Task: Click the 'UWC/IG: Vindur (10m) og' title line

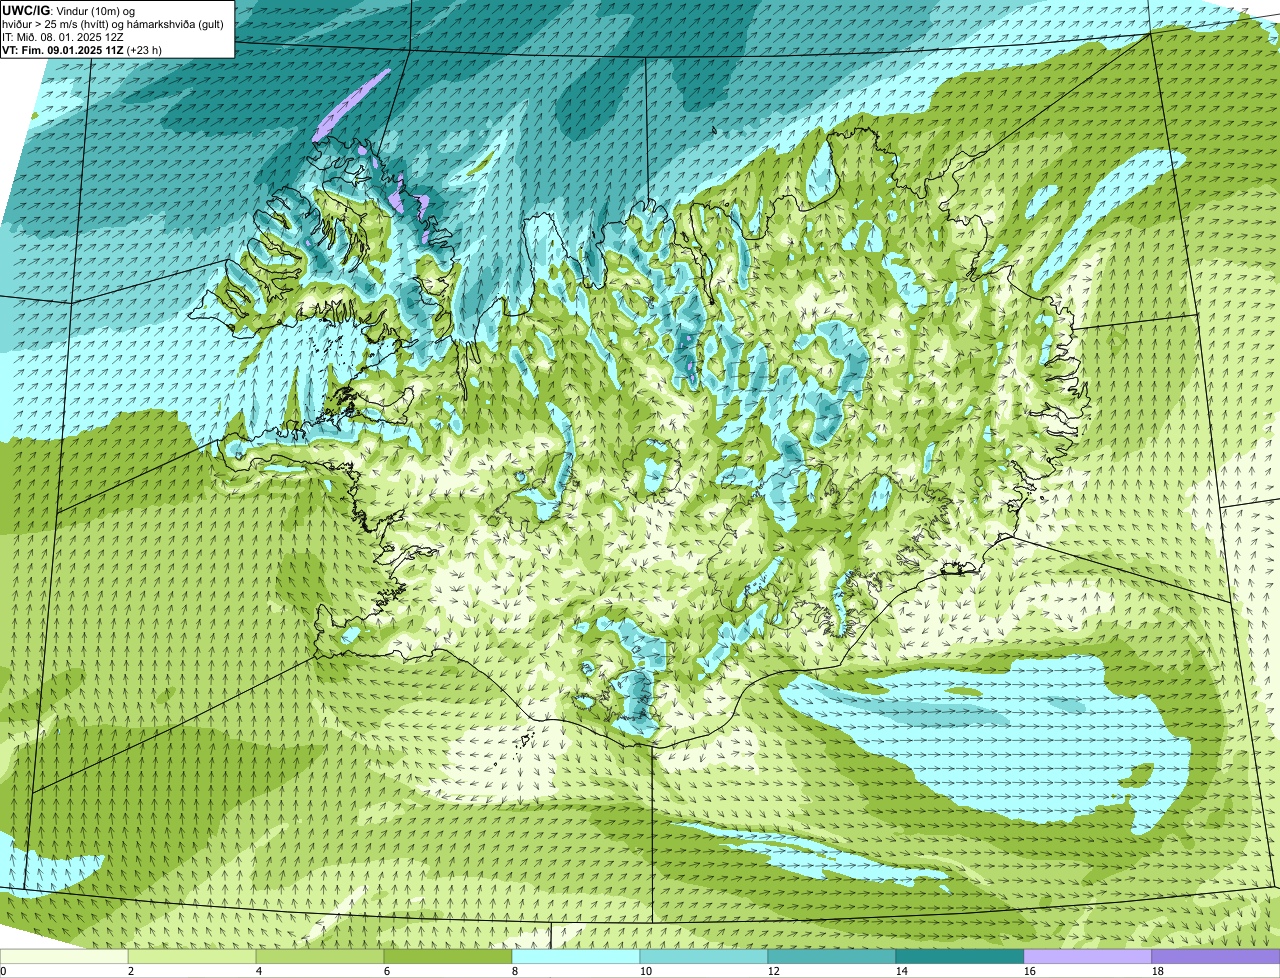Action: coord(69,10)
